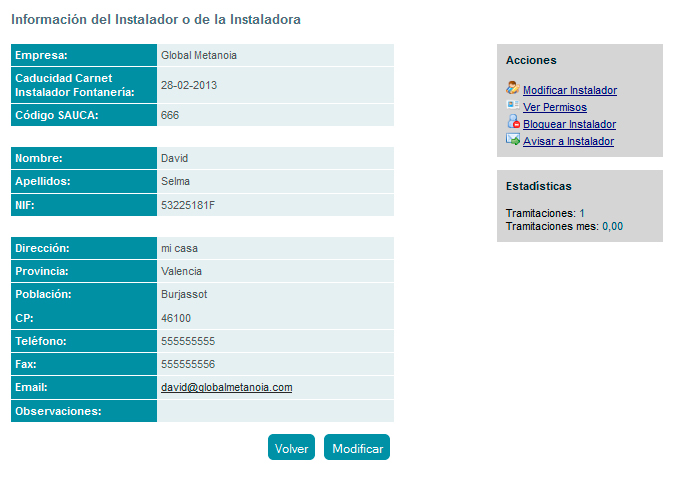Click the expiry date 28-02-2013
687x479 pixels.
(189, 85)
